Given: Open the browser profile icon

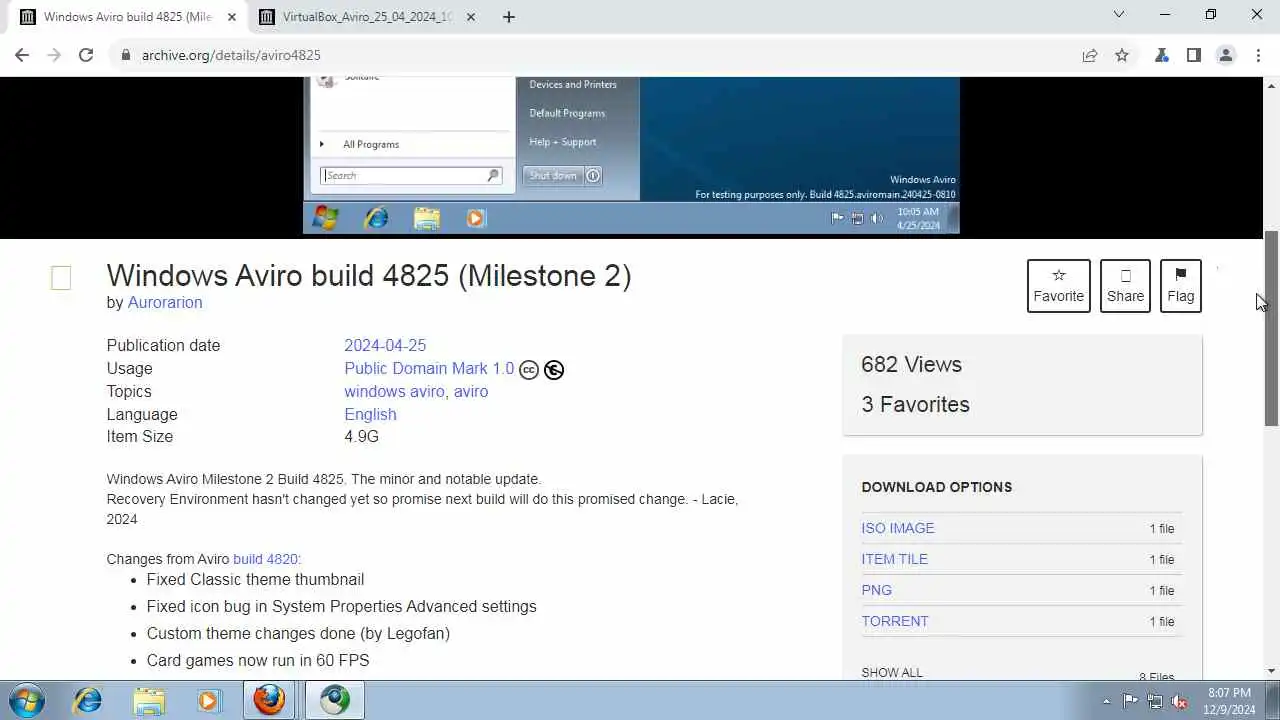Looking at the screenshot, I should pos(1226,55).
